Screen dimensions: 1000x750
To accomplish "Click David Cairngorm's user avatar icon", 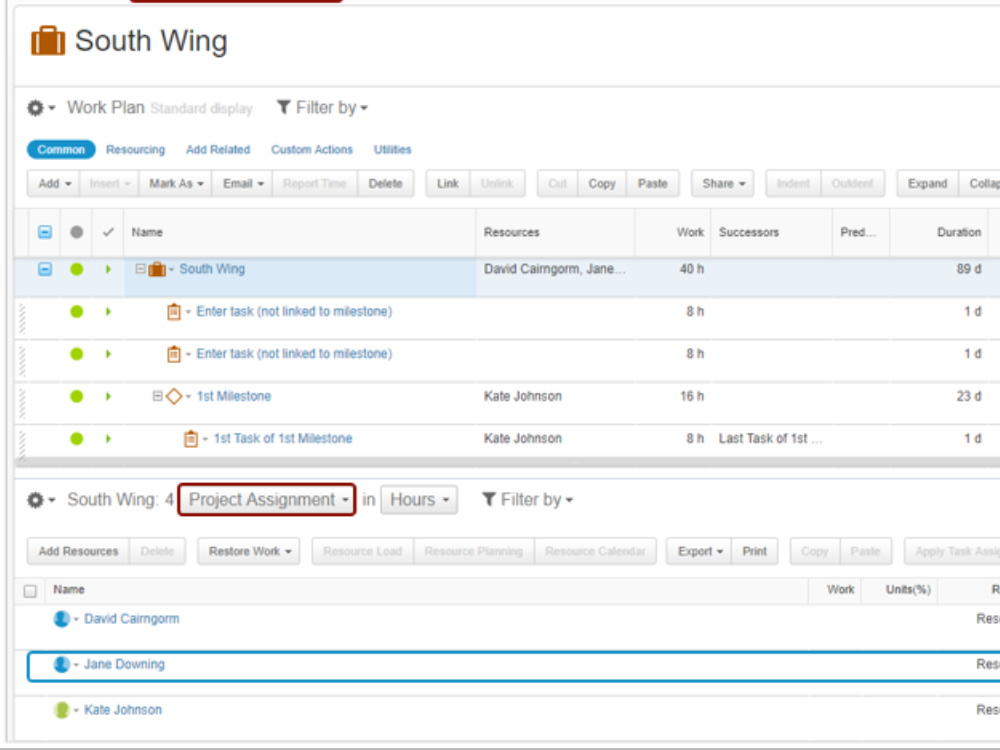I will (x=61, y=619).
